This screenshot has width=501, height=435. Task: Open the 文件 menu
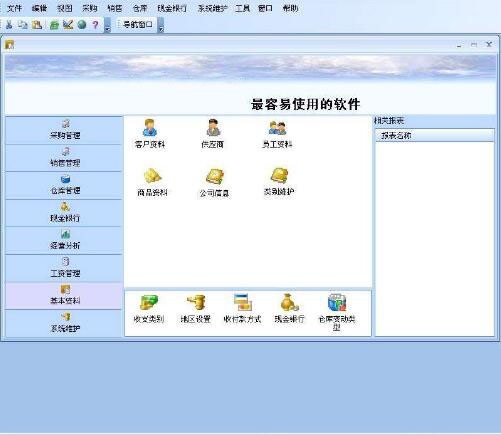tap(14, 8)
